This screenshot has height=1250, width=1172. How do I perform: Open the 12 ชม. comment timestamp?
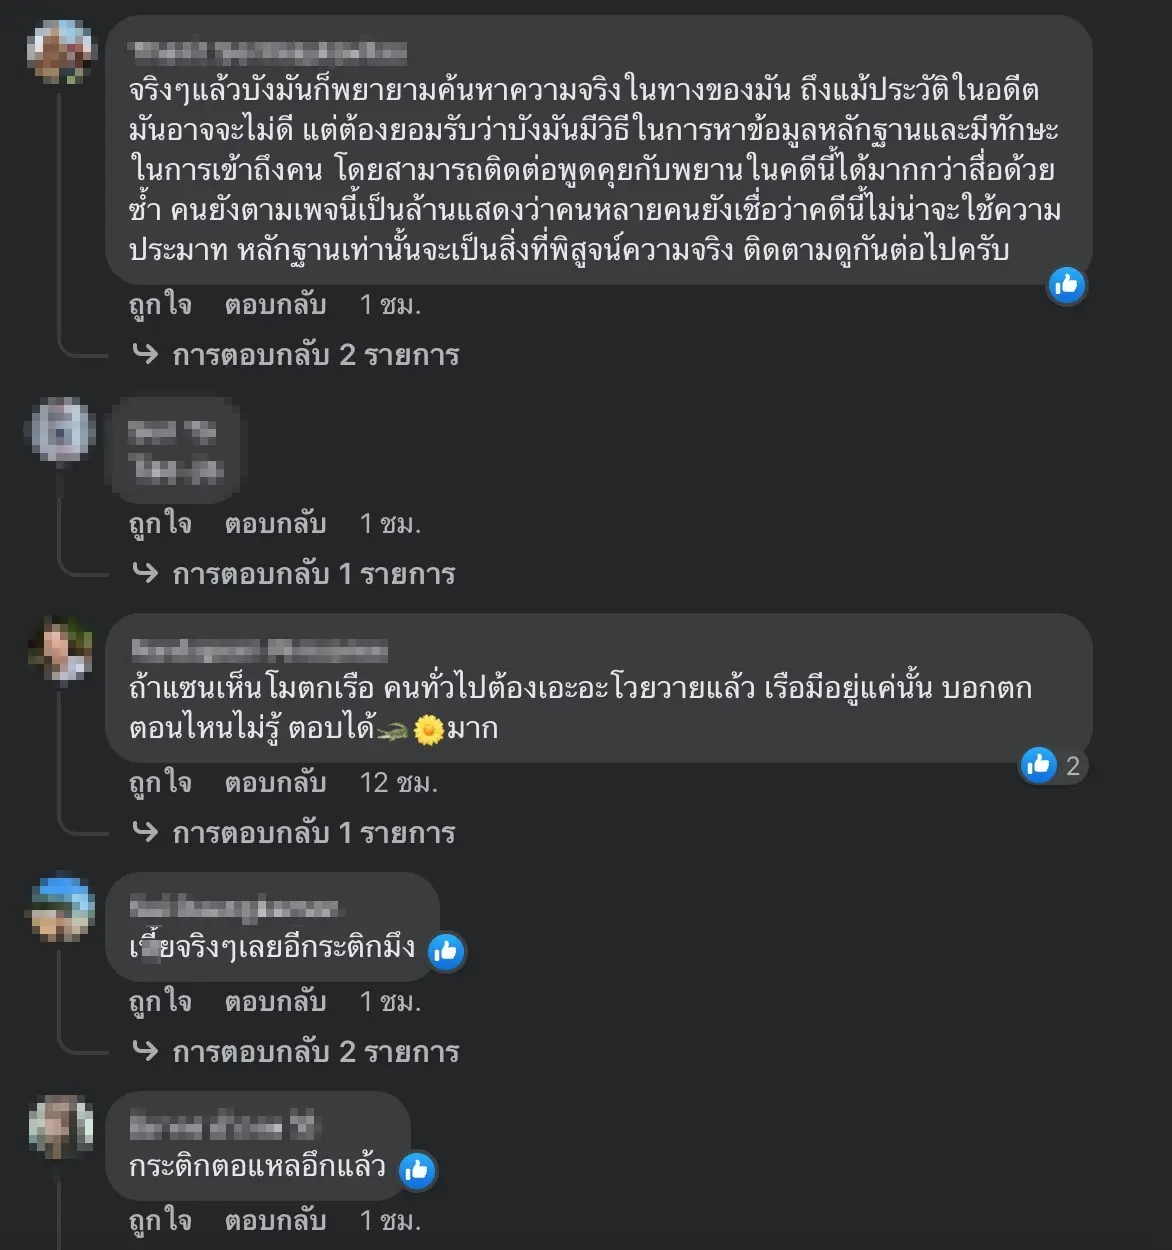pyautogui.click(x=398, y=783)
